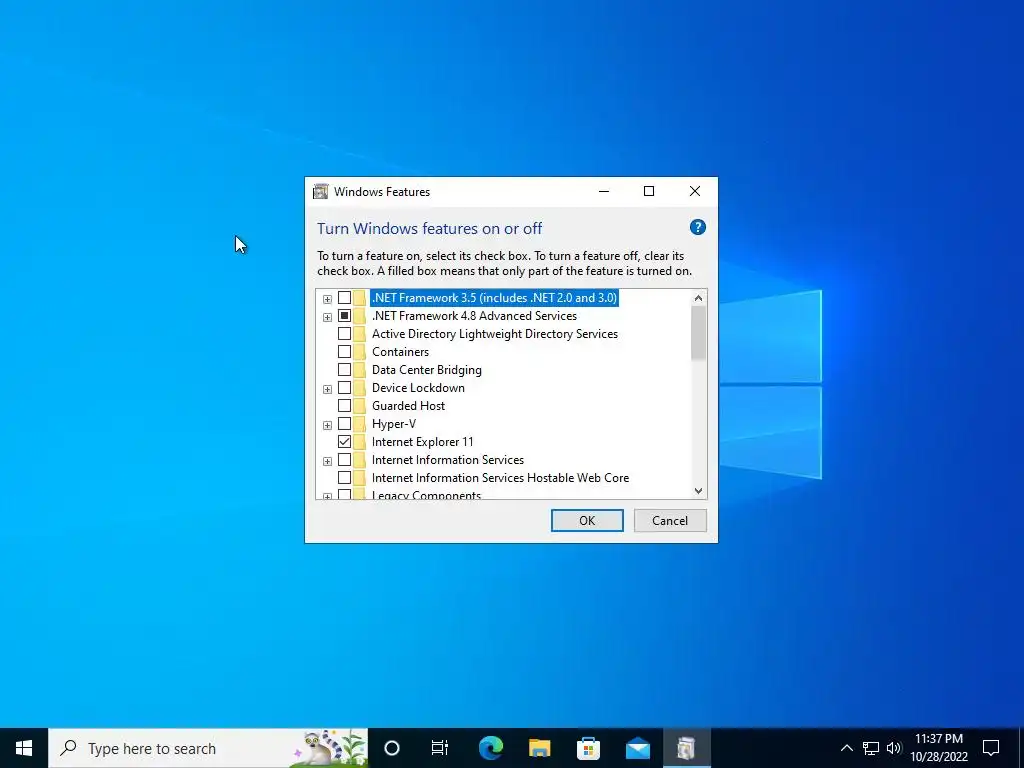1024x768 pixels.
Task: Click the feature list scrollbar thumb
Action: point(698,332)
